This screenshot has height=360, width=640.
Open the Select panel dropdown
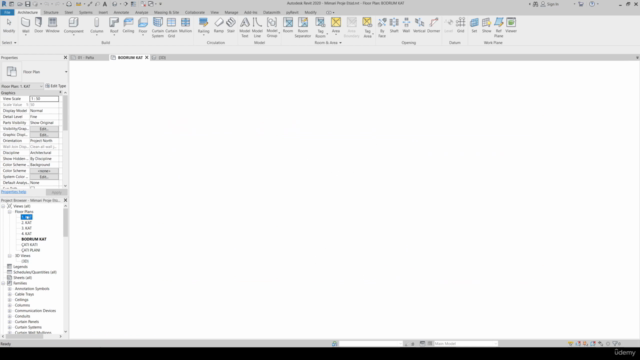click(x=9, y=42)
